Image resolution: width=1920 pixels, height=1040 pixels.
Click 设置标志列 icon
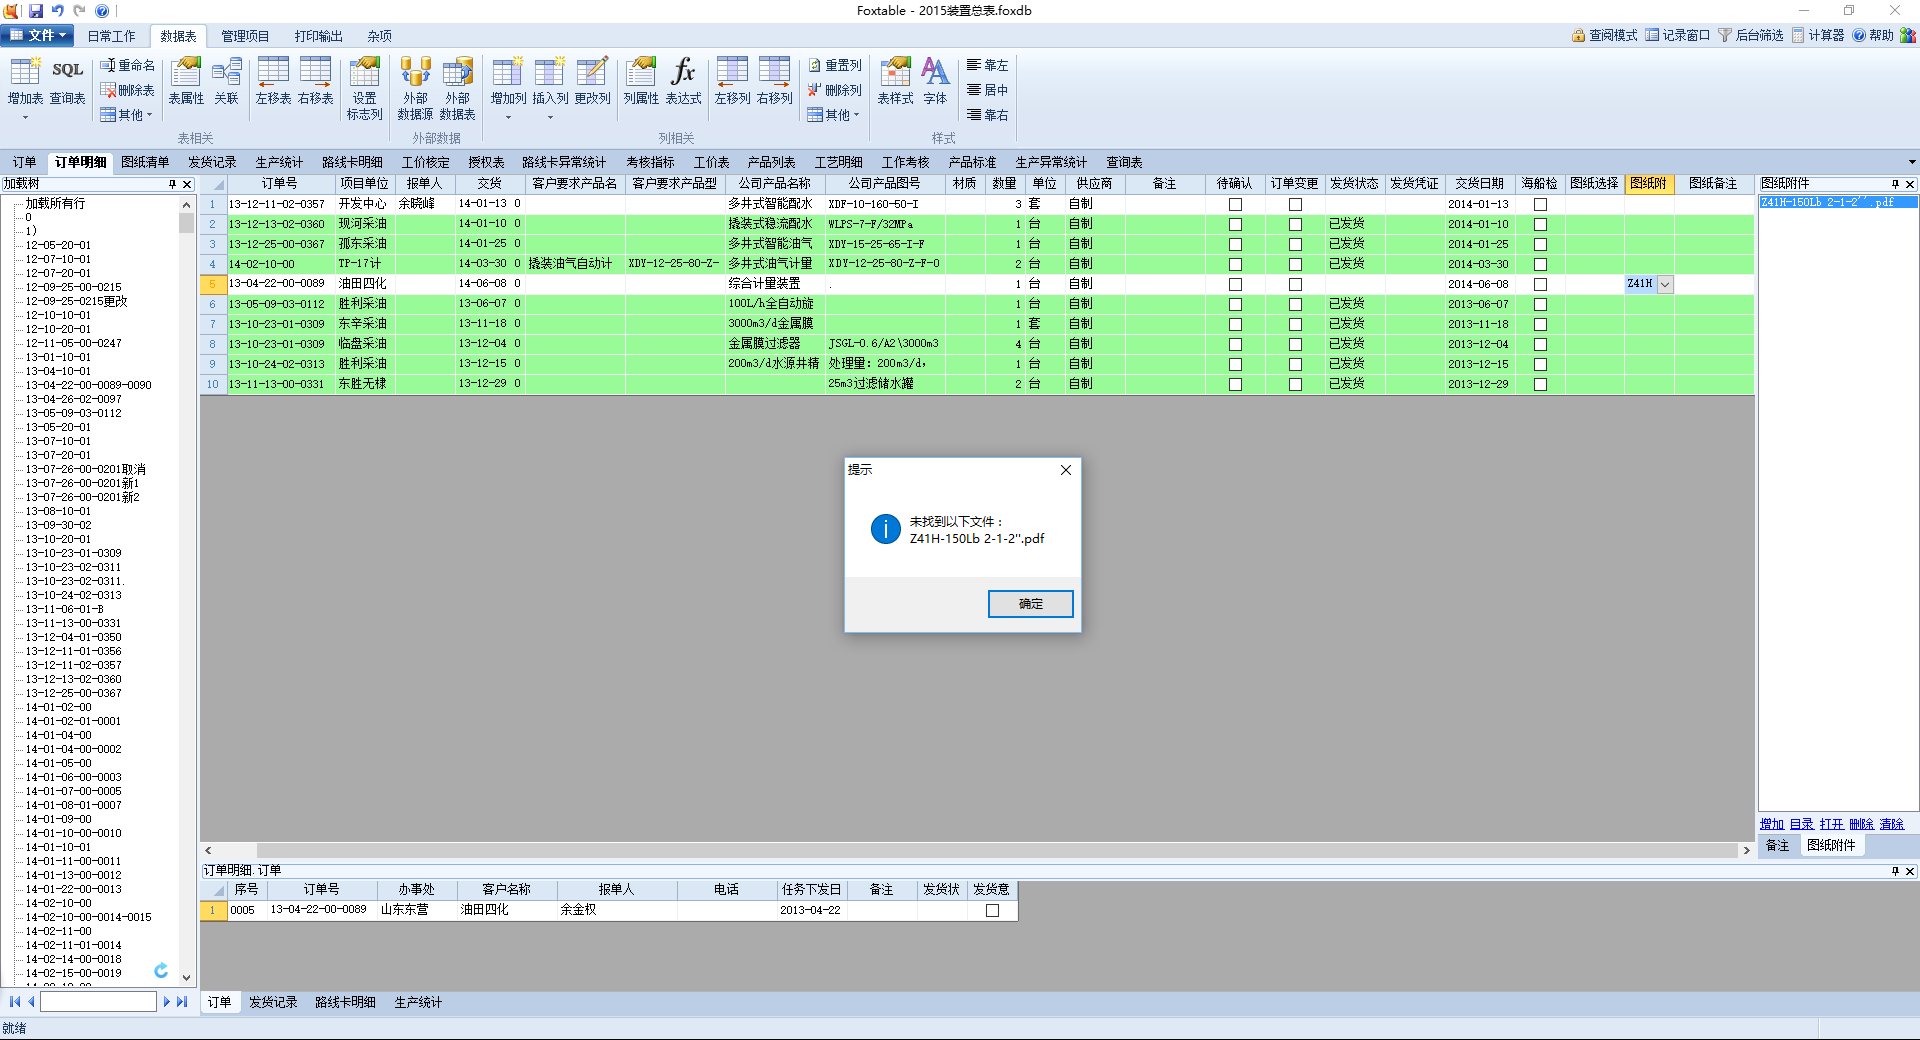click(x=364, y=89)
